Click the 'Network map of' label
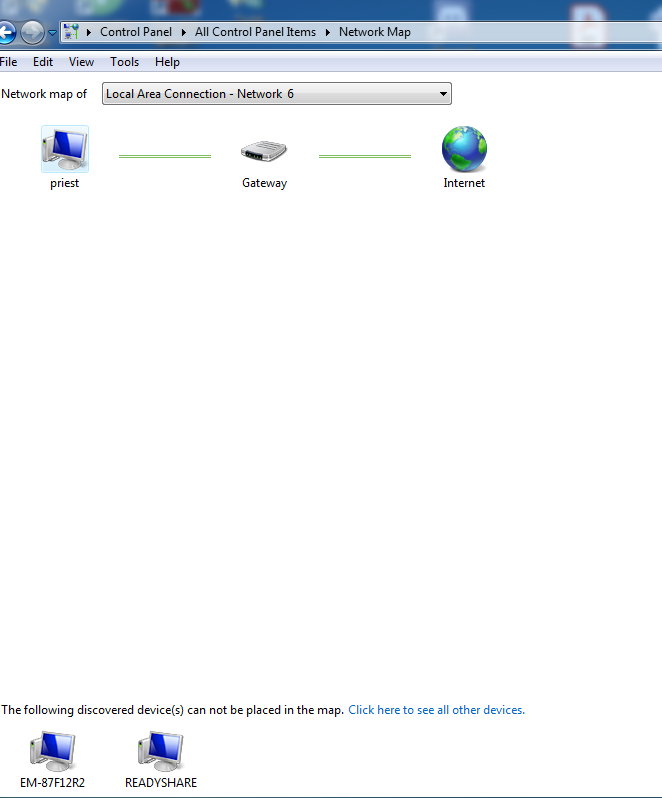Viewport: 662px width, 798px height. [x=44, y=94]
